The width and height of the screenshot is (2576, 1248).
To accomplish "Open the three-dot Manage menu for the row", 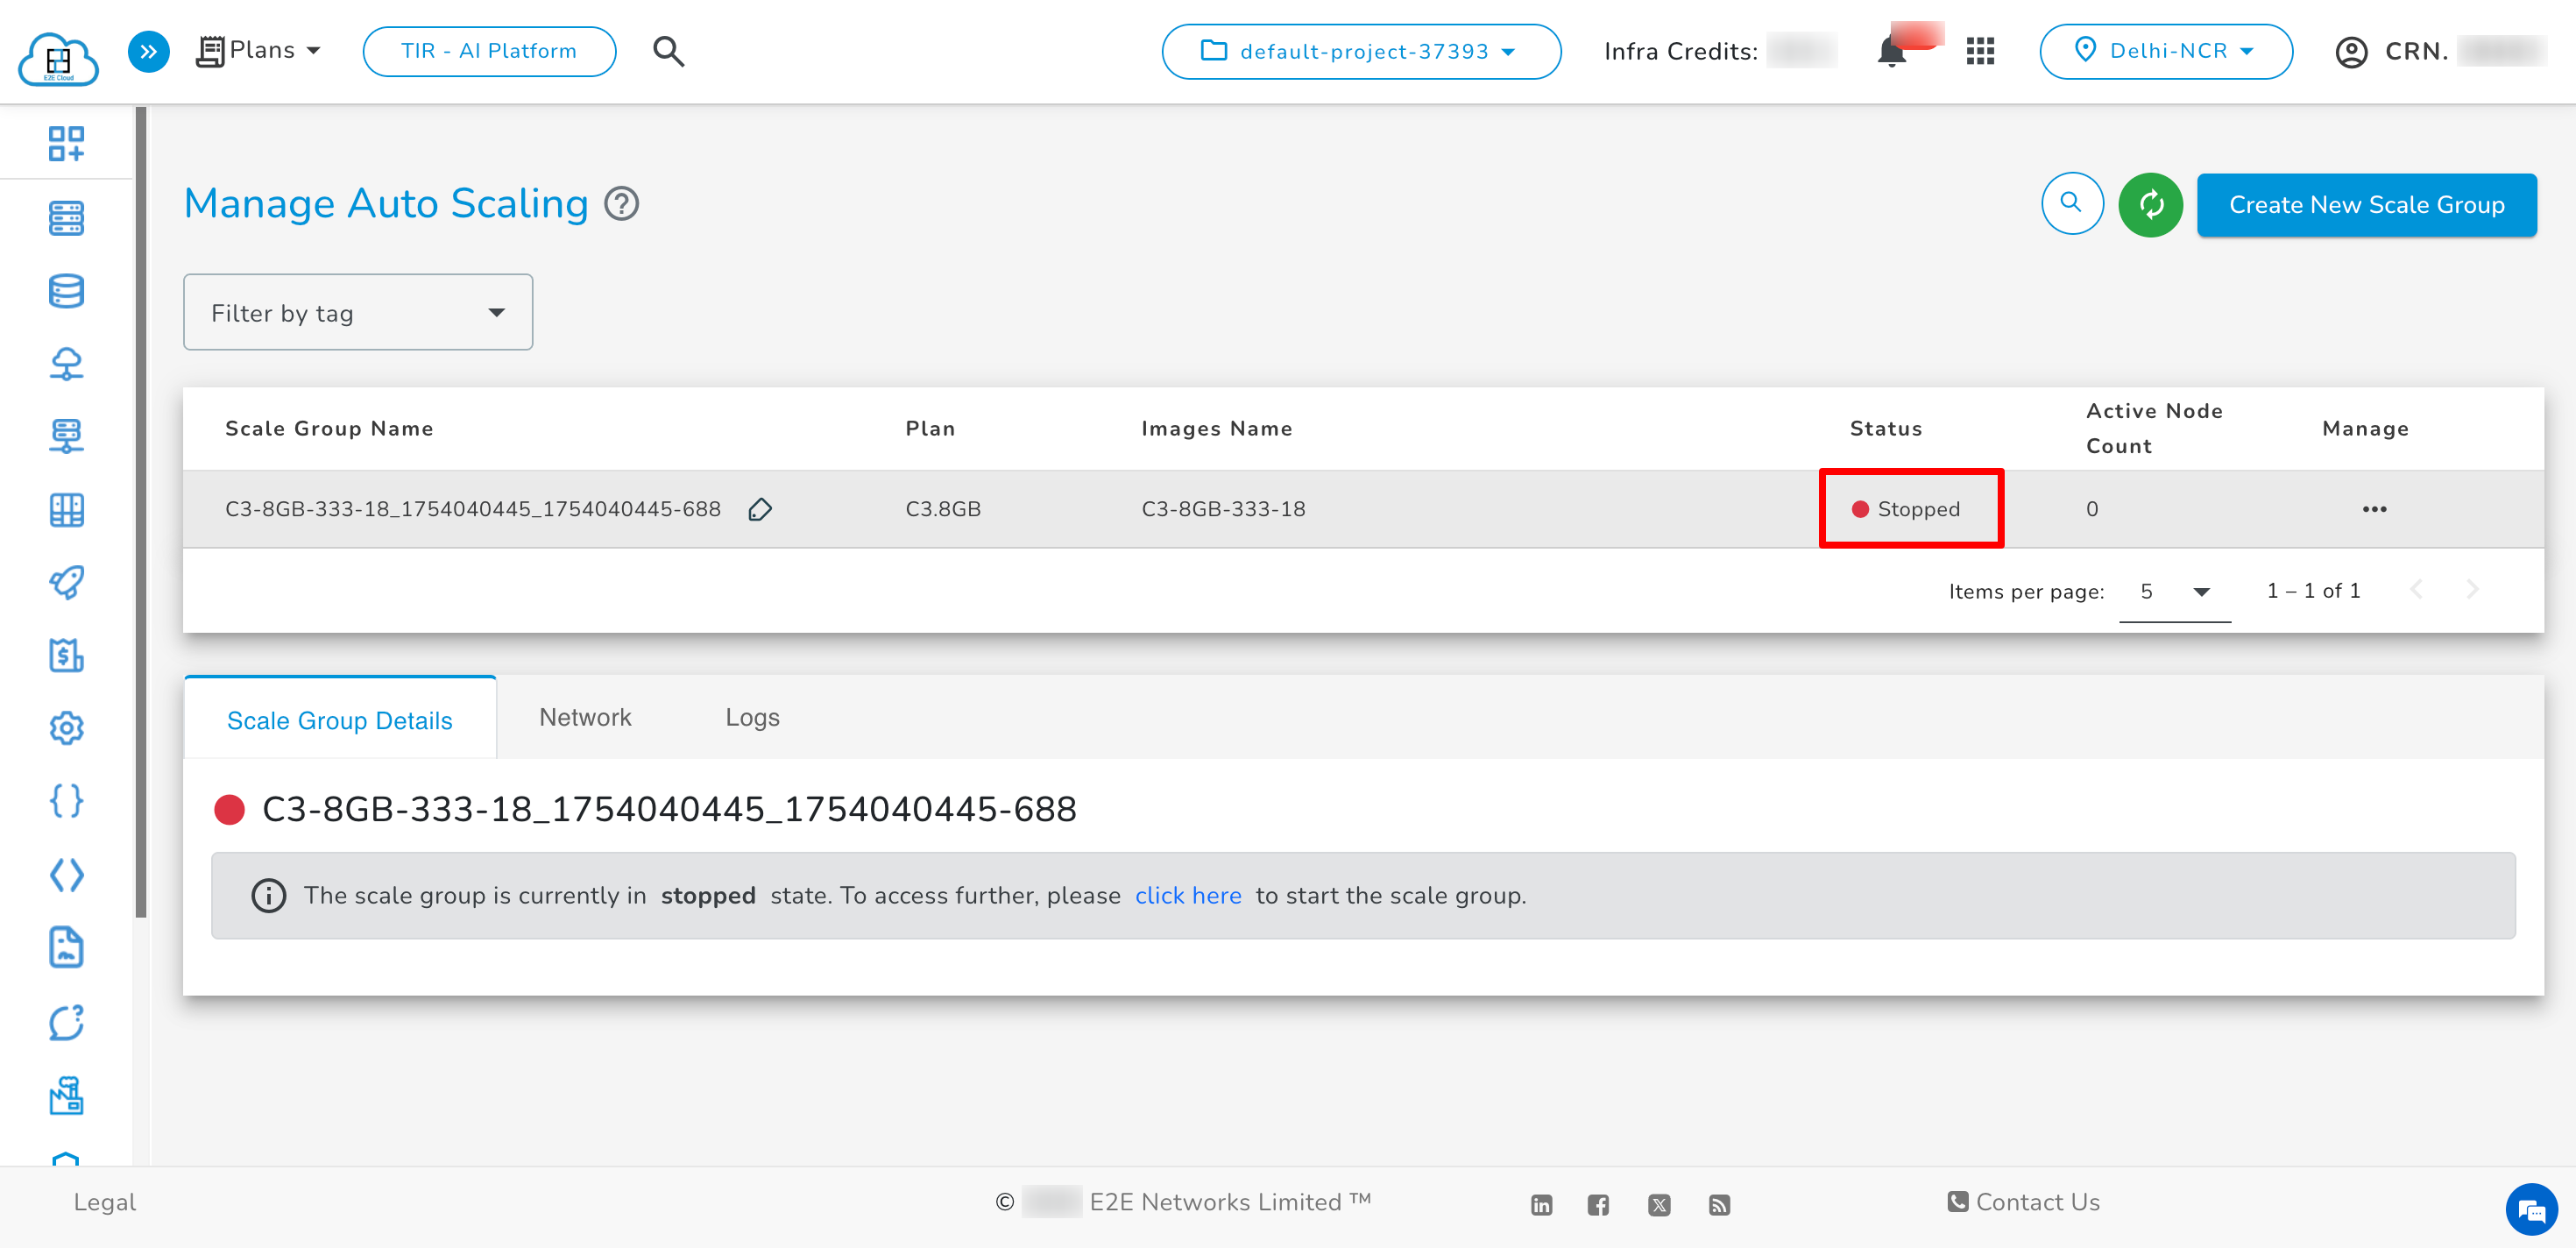I will pos(2374,510).
